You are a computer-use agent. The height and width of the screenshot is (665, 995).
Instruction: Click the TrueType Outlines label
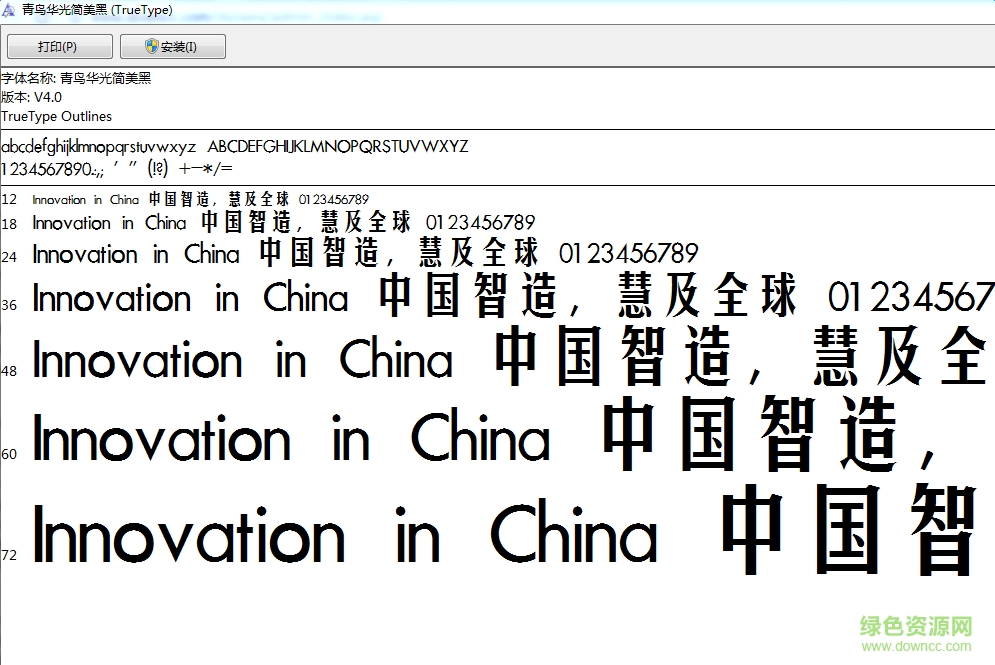[x=57, y=116]
